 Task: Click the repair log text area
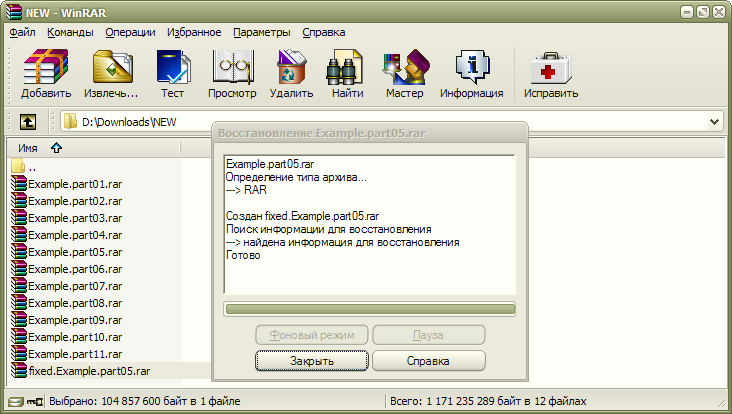click(x=370, y=224)
